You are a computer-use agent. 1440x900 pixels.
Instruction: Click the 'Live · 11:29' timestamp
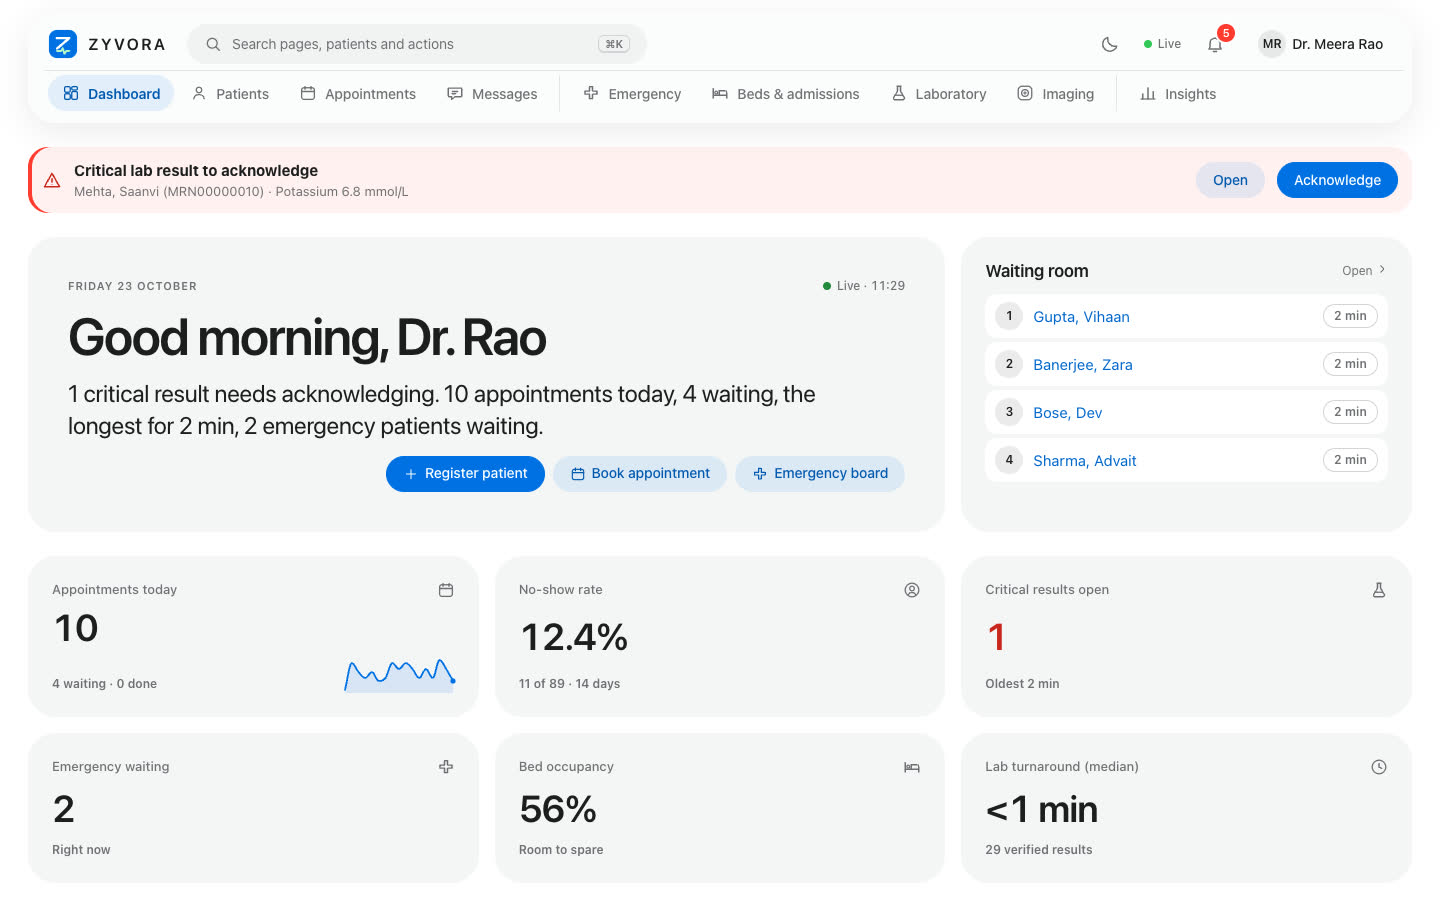[864, 286]
